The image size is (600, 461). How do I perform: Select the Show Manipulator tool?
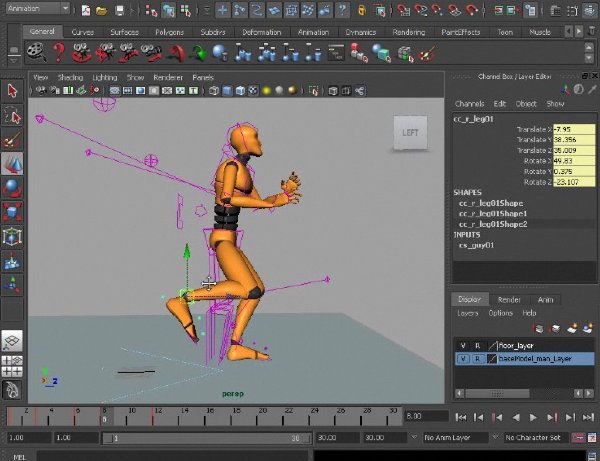[12, 285]
